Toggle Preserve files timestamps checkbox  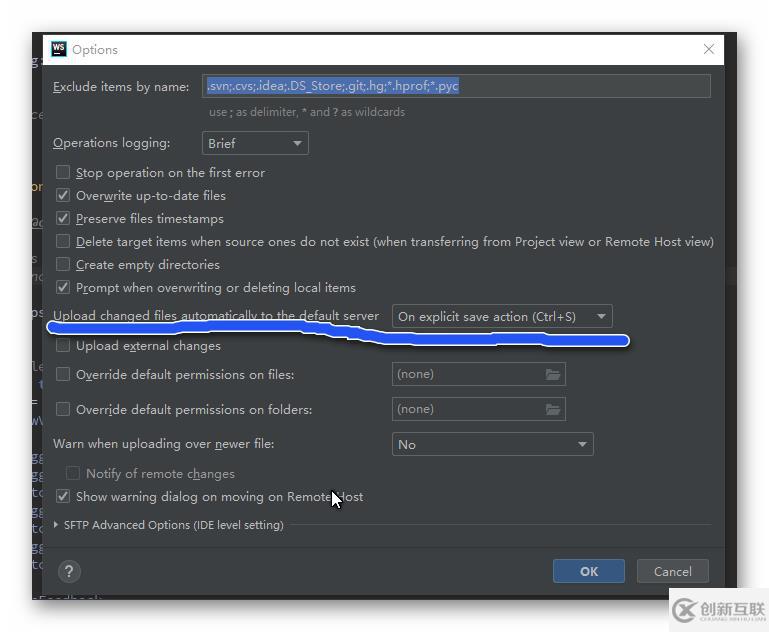coord(63,218)
